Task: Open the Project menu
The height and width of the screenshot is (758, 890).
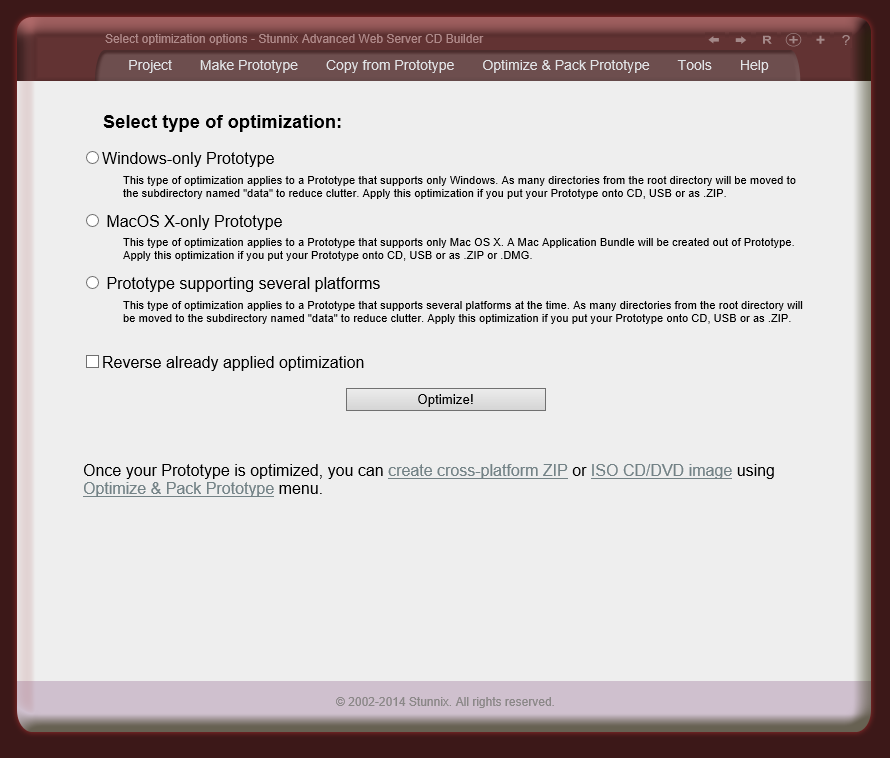Action: (149, 65)
